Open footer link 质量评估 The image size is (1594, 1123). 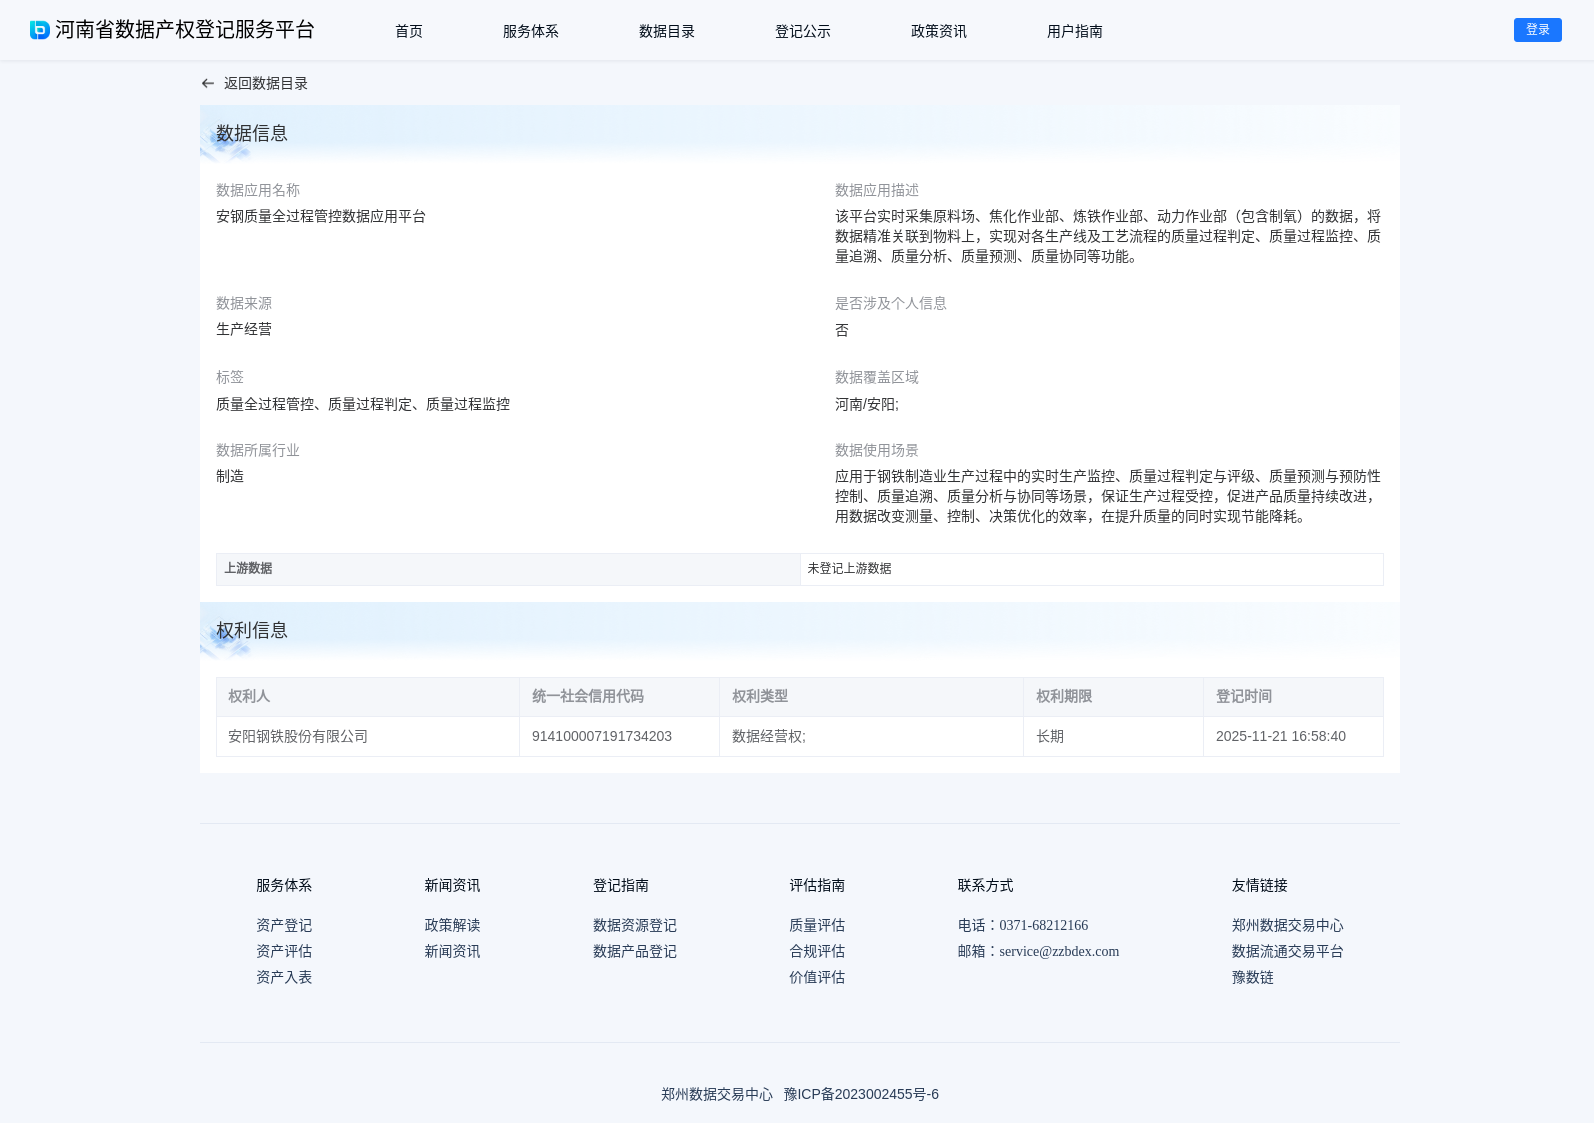[x=817, y=926]
